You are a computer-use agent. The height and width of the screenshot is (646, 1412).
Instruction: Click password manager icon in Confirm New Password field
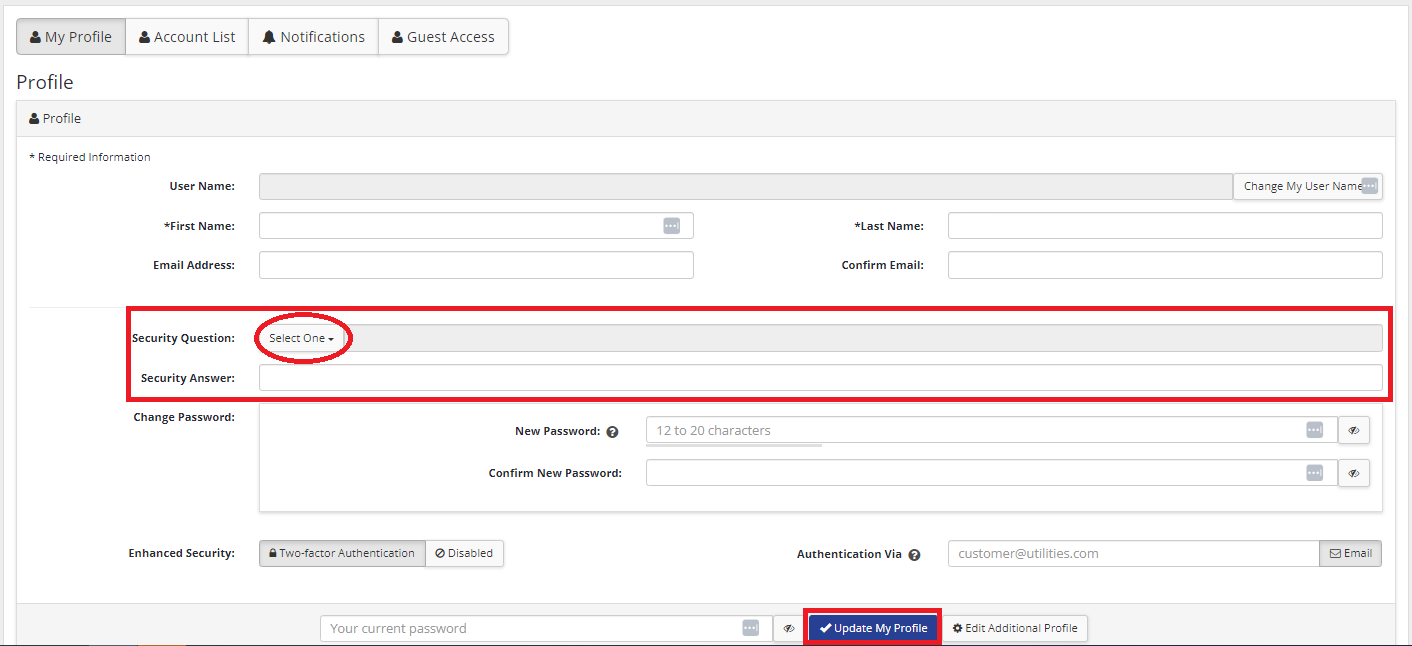pyautogui.click(x=1314, y=473)
